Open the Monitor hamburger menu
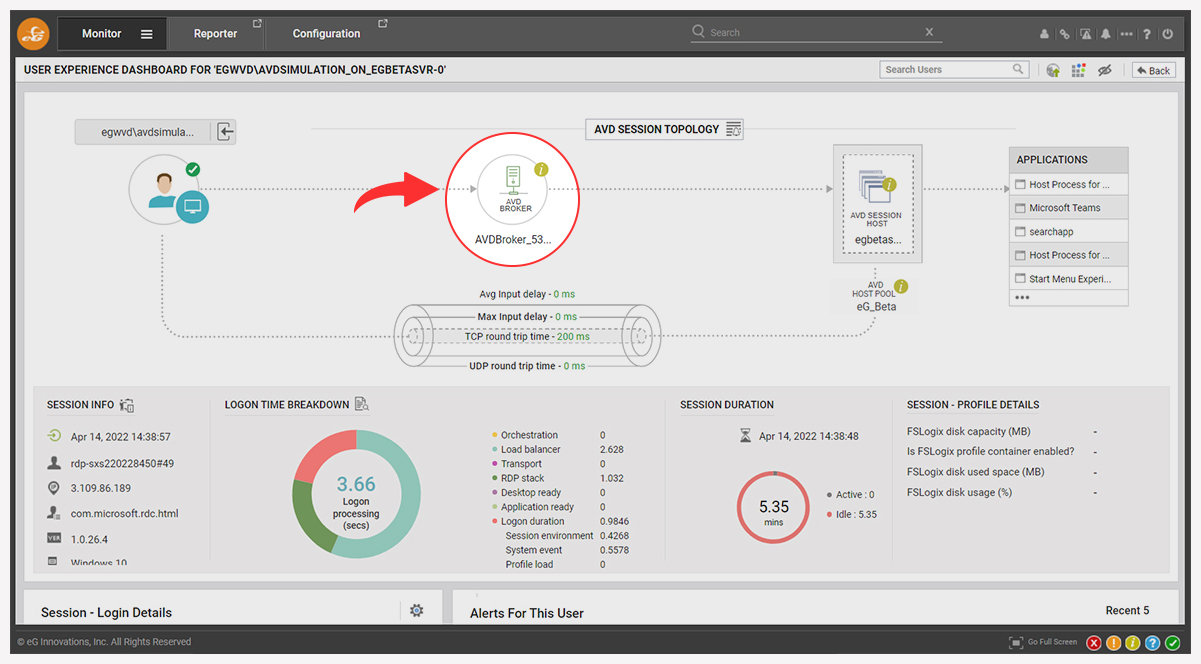Viewport: 1201px width, 664px height. [x=147, y=34]
